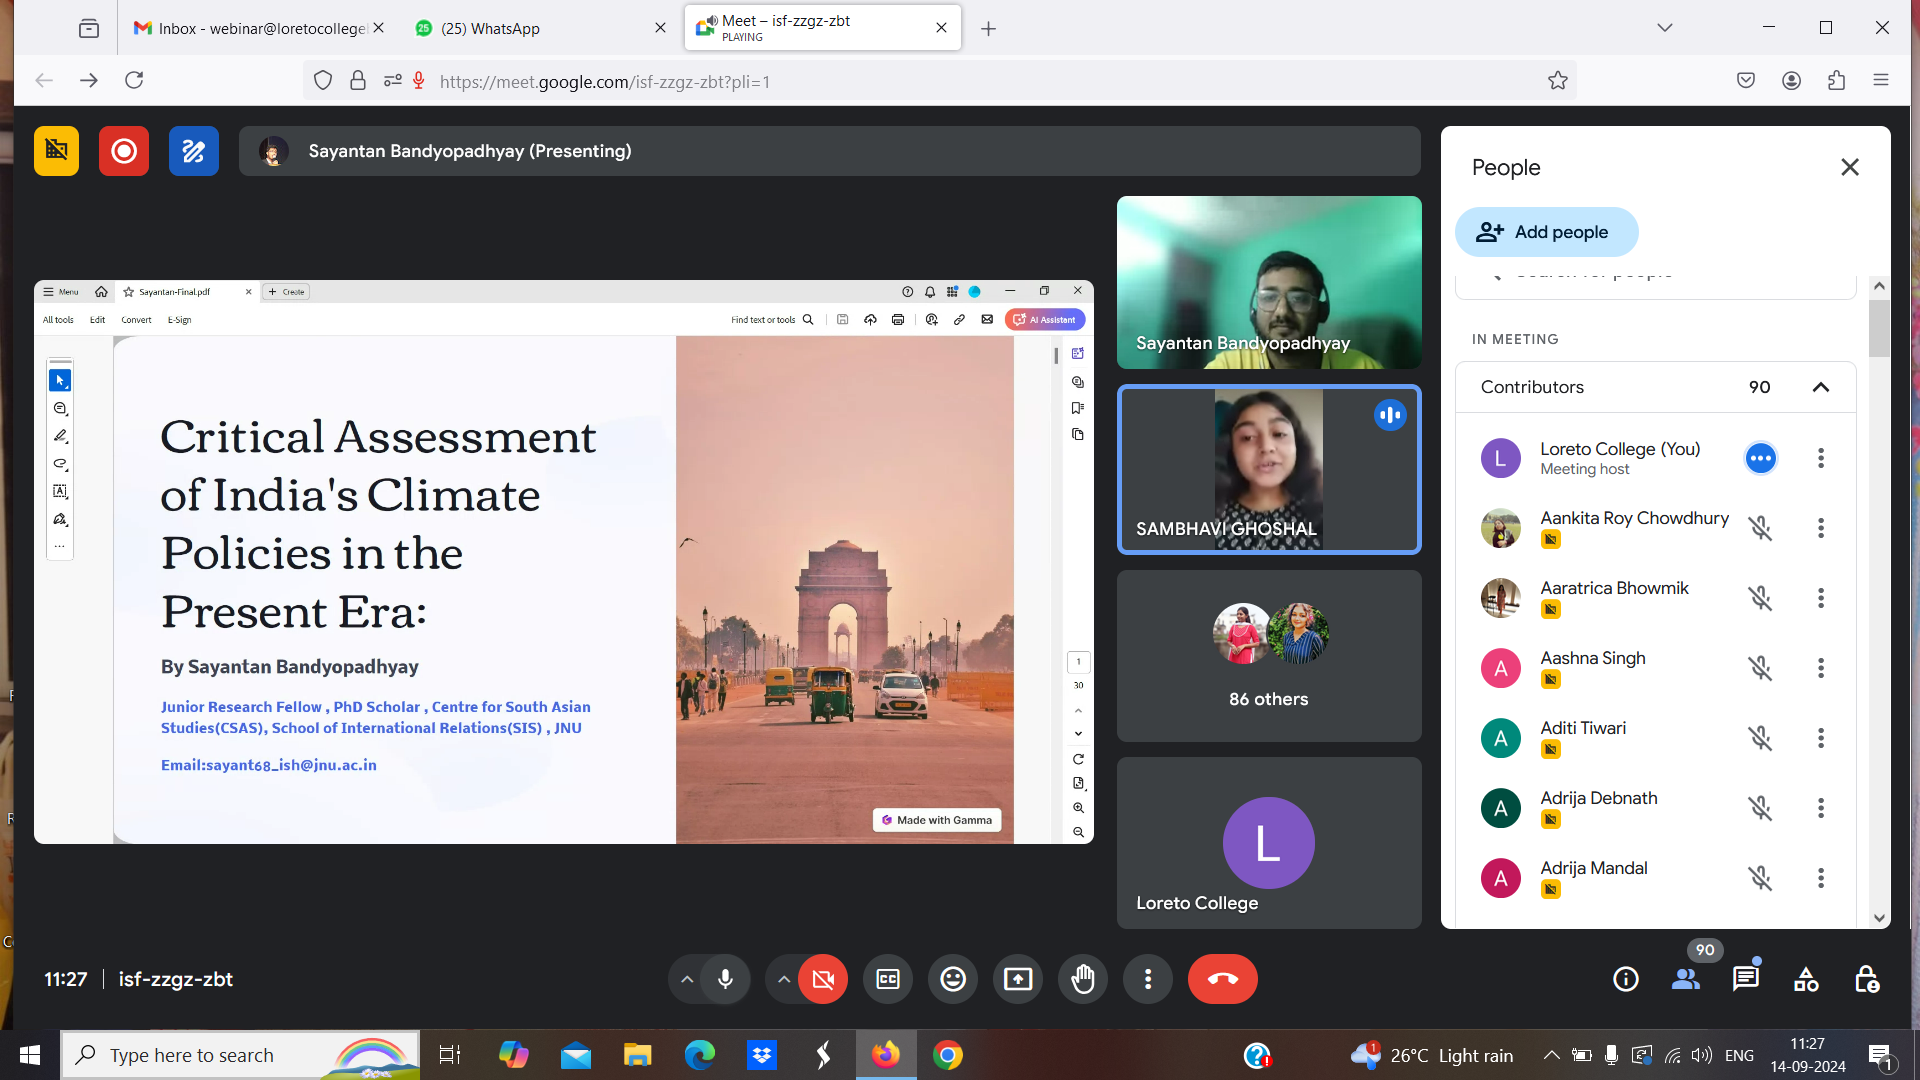Open host controls lock icon
1920x1080 pixels.
pos(1866,979)
